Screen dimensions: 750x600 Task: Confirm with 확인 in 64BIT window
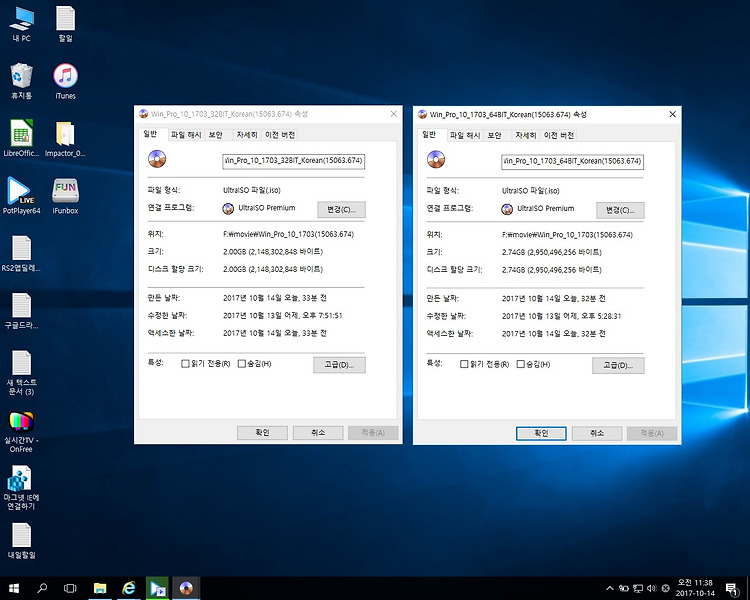click(x=541, y=433)
